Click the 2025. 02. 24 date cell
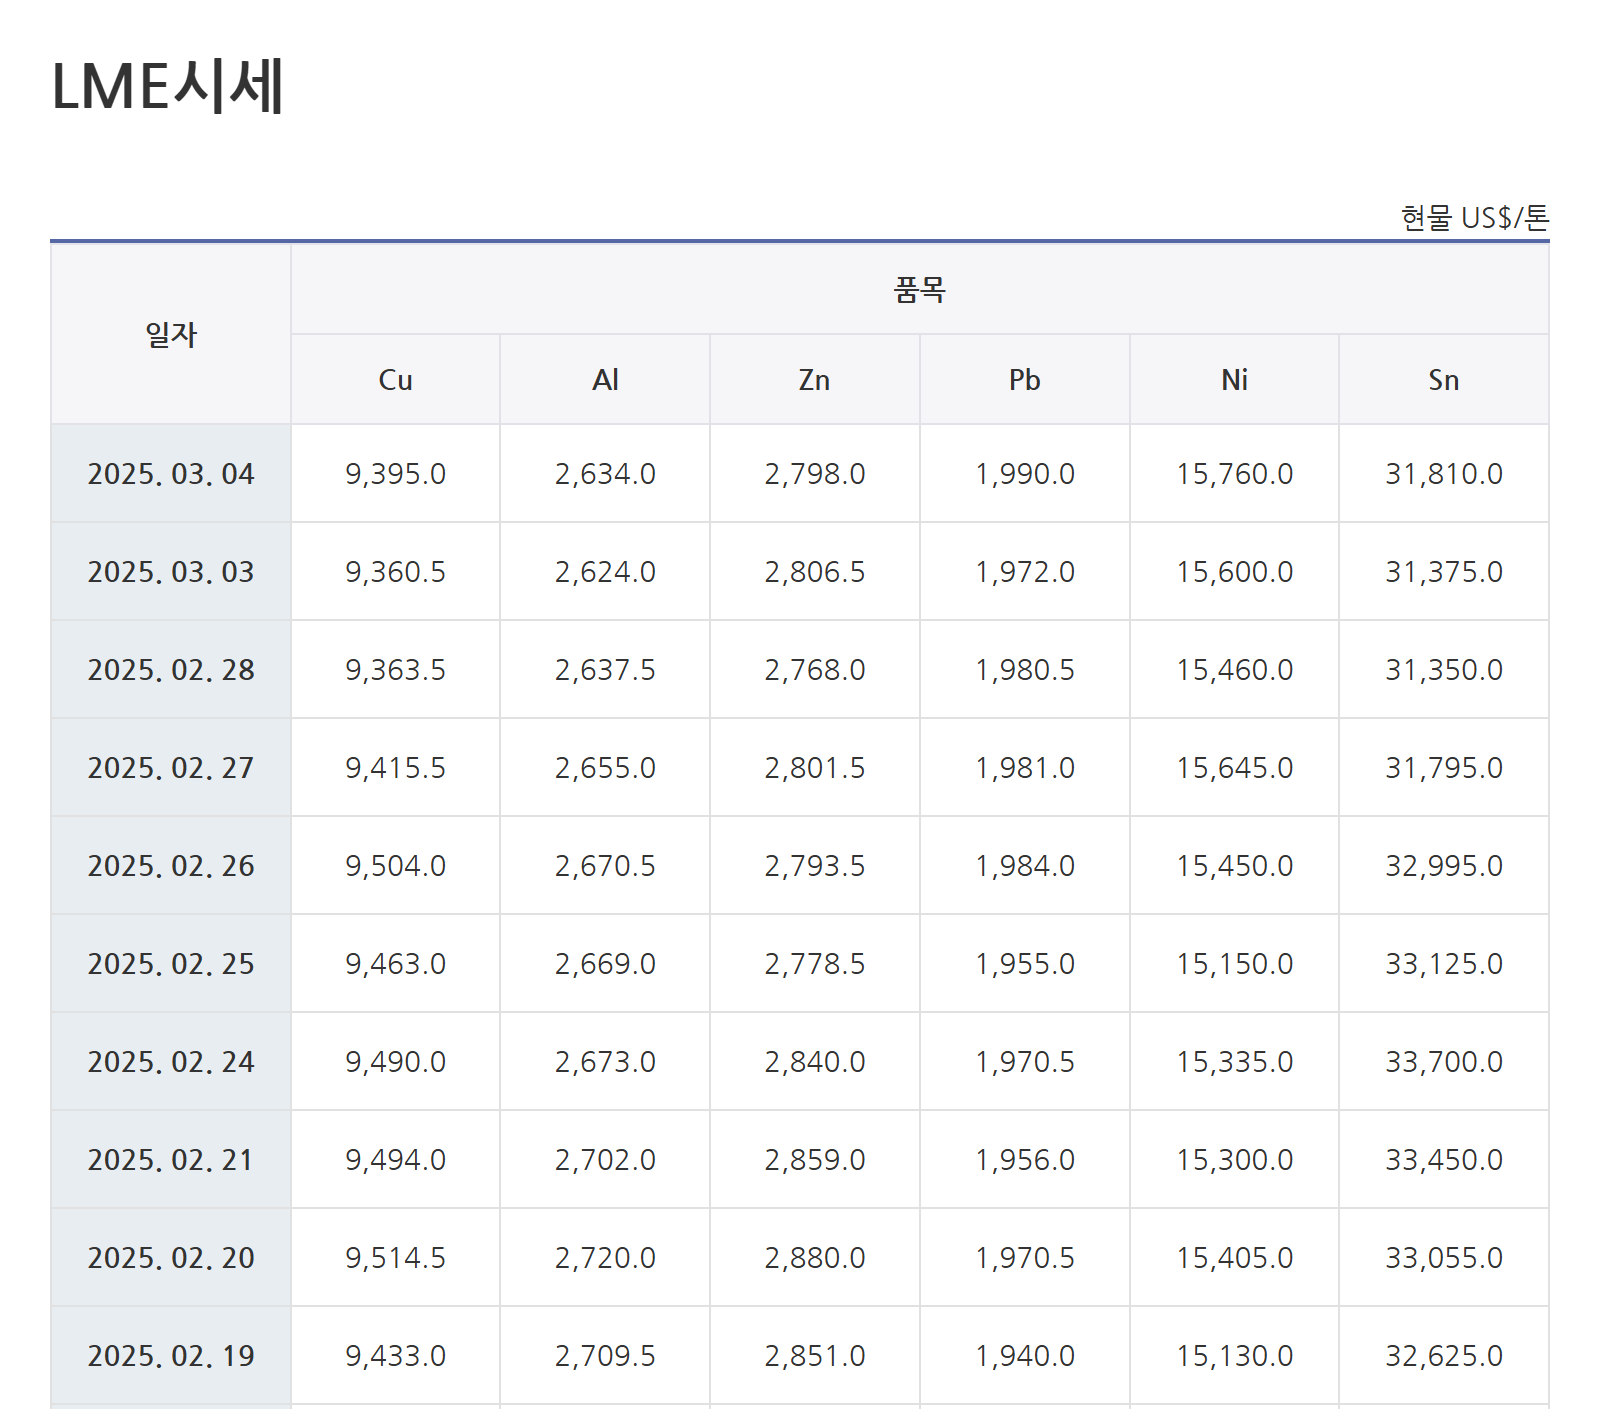This screenshot has height=1409, width=1601. point(171,1062)
